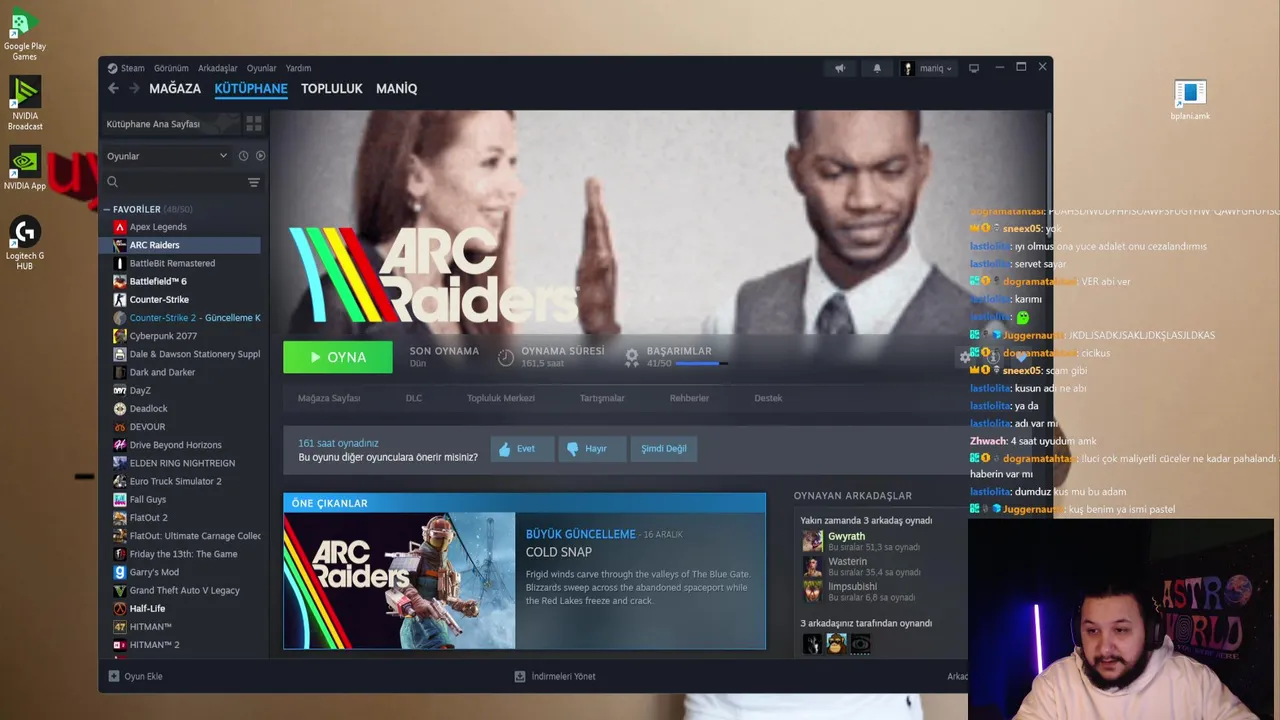Go forward with Steam's right arrow
The image size is (1280, 720).
[x=134, y=88]
